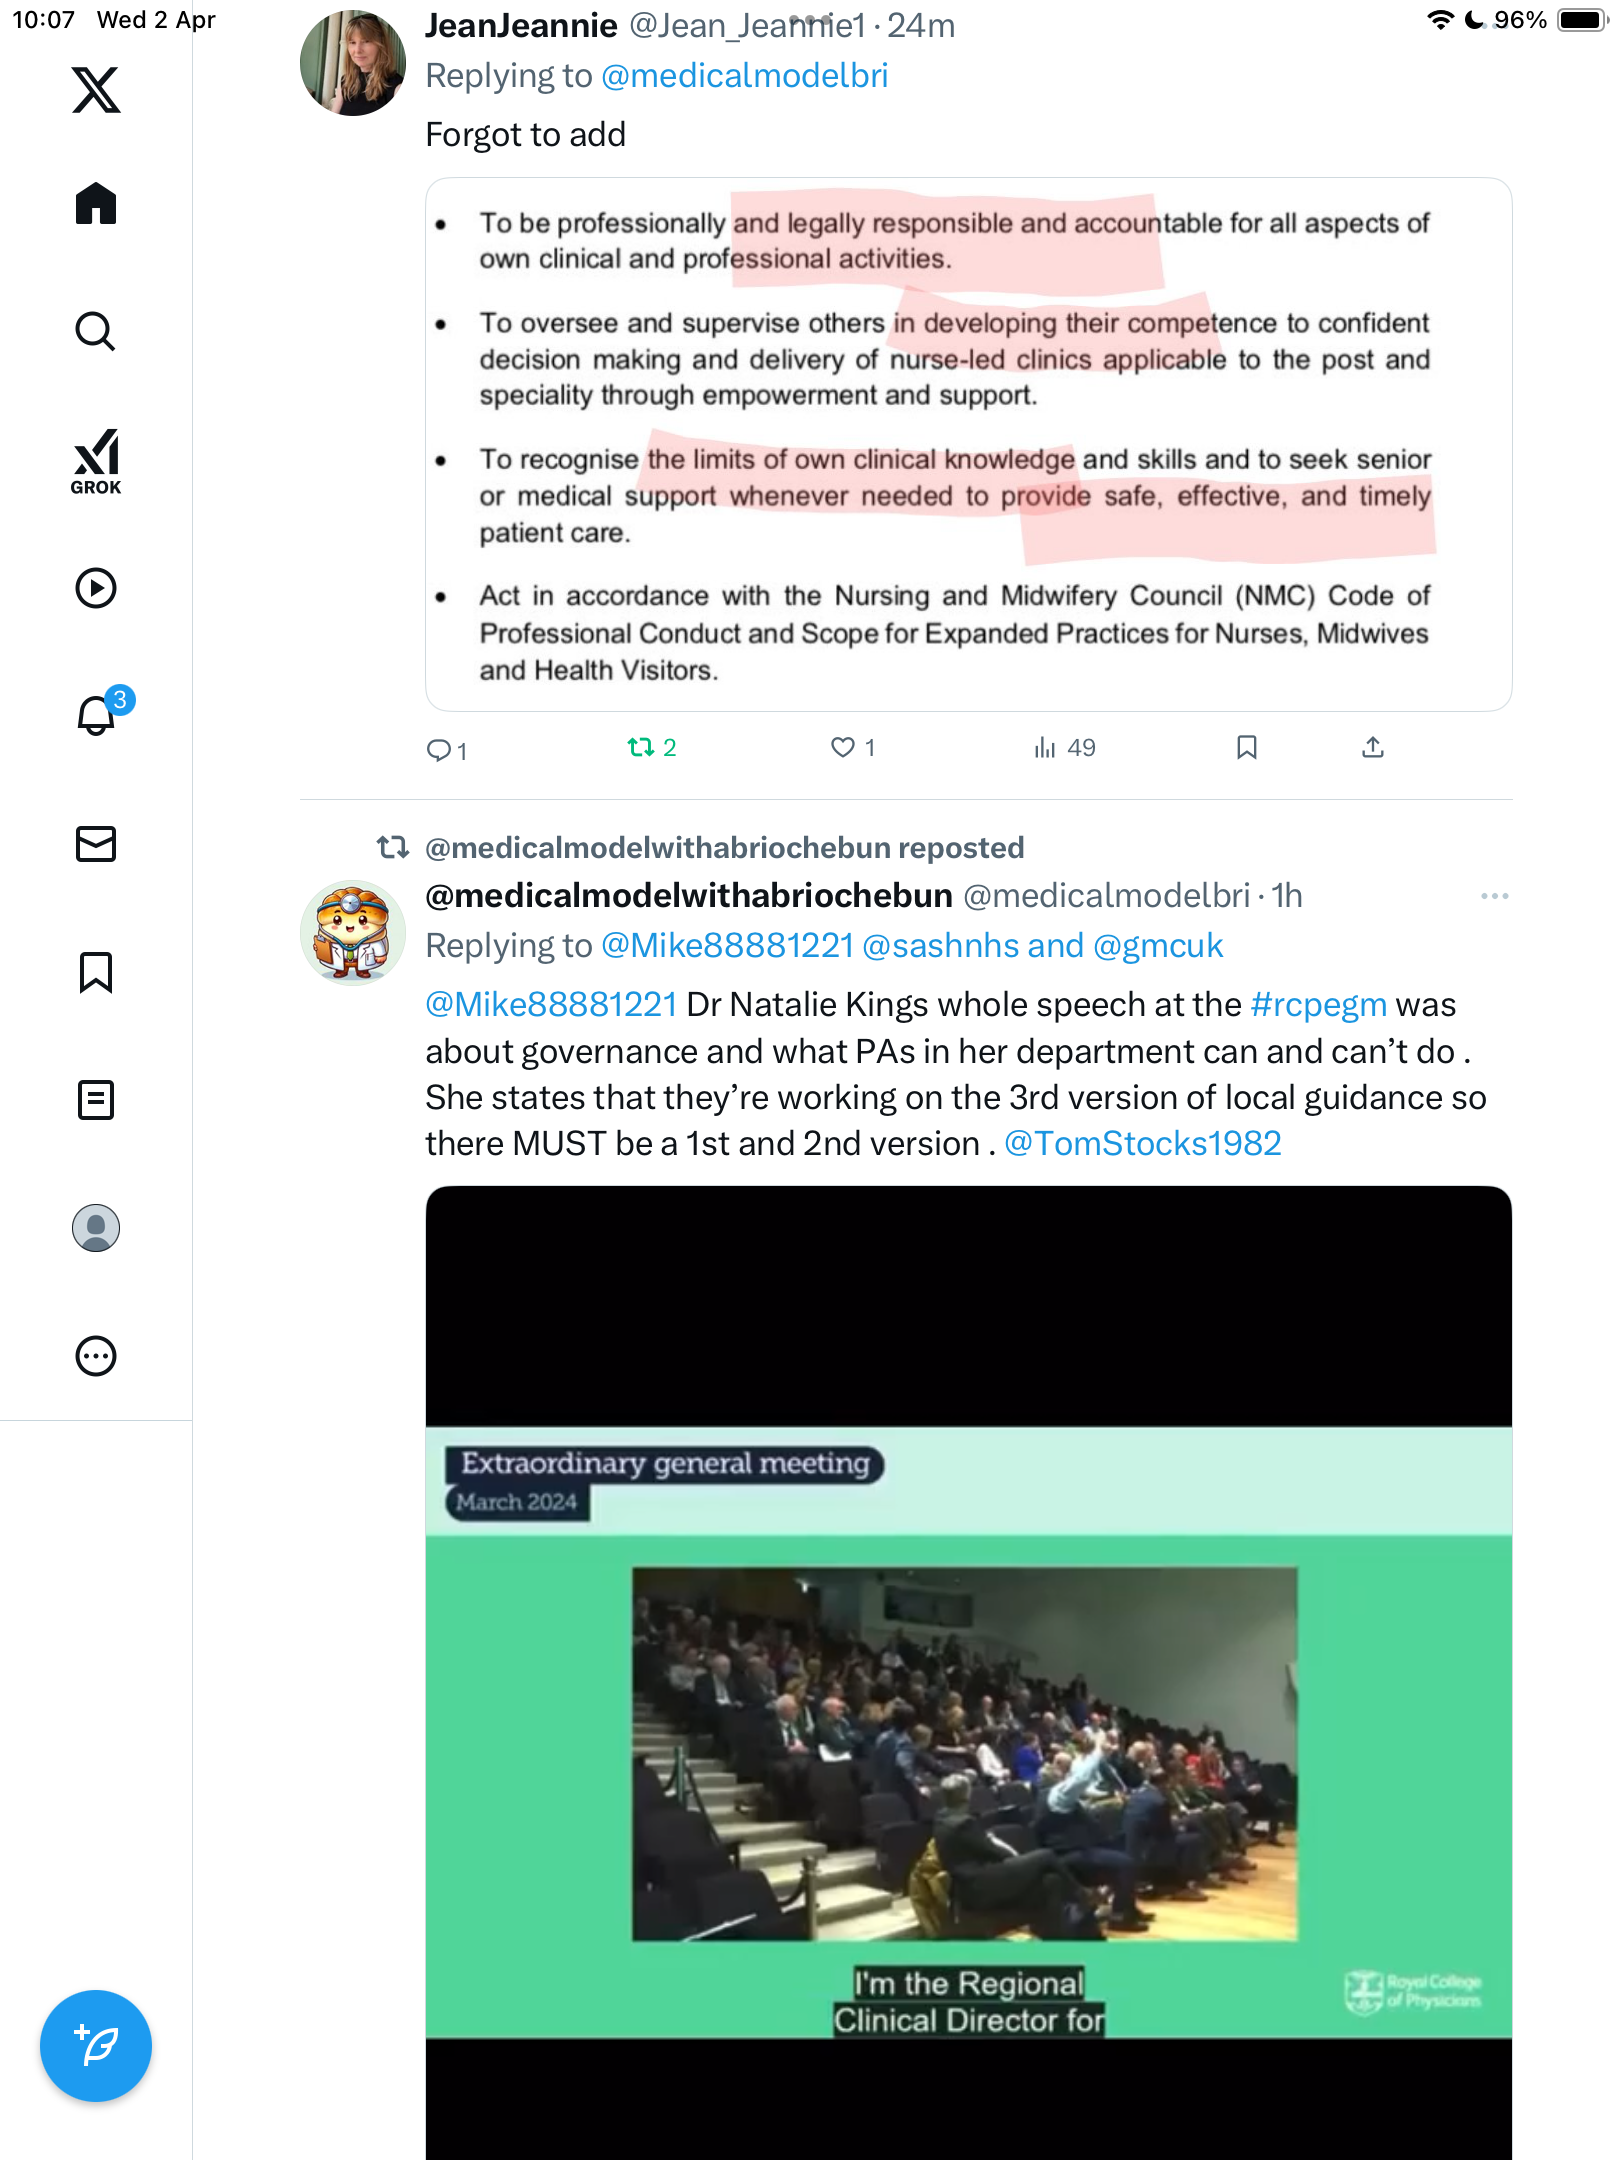The width and height of the screenshot is (1620, 2160).
Task: Open Messages envelope icon
Action: [96, 844]
